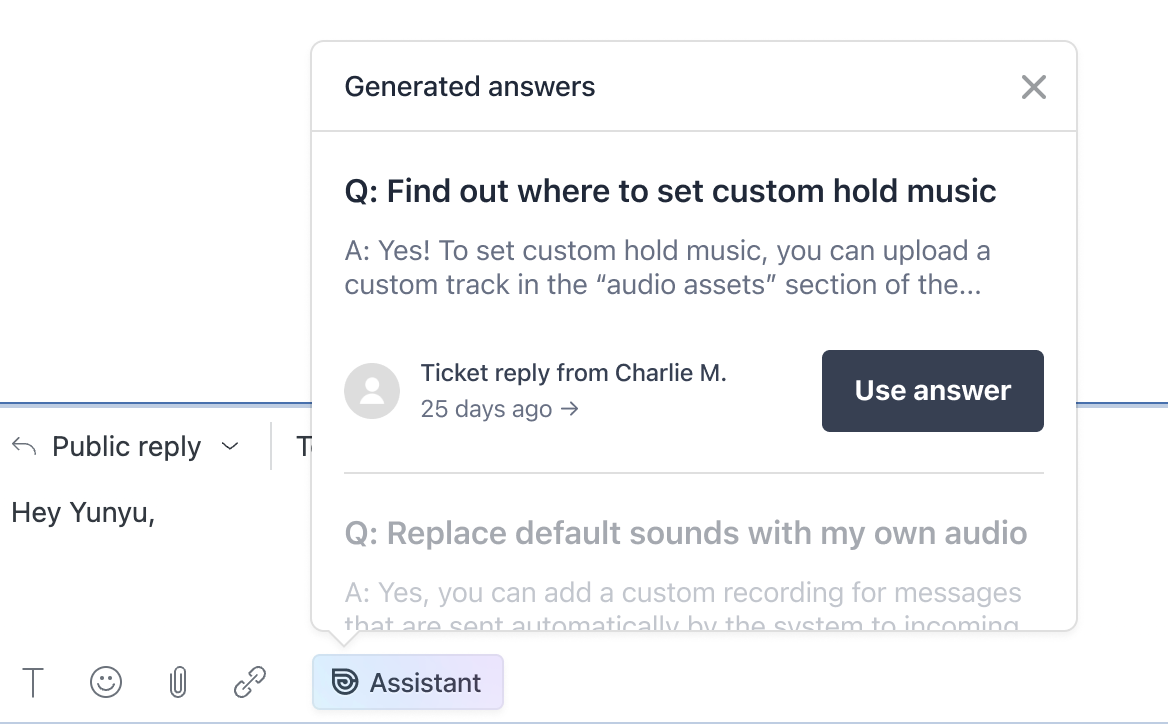Click the custom recording answer preview
Image resolution: width=1168 pixels, height=724 pixels.
click(682, 605)
